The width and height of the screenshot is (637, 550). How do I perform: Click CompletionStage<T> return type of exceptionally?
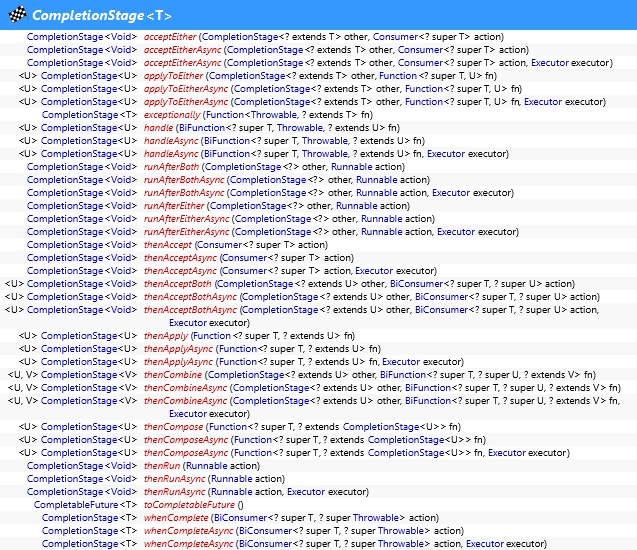tap(89, 115)
